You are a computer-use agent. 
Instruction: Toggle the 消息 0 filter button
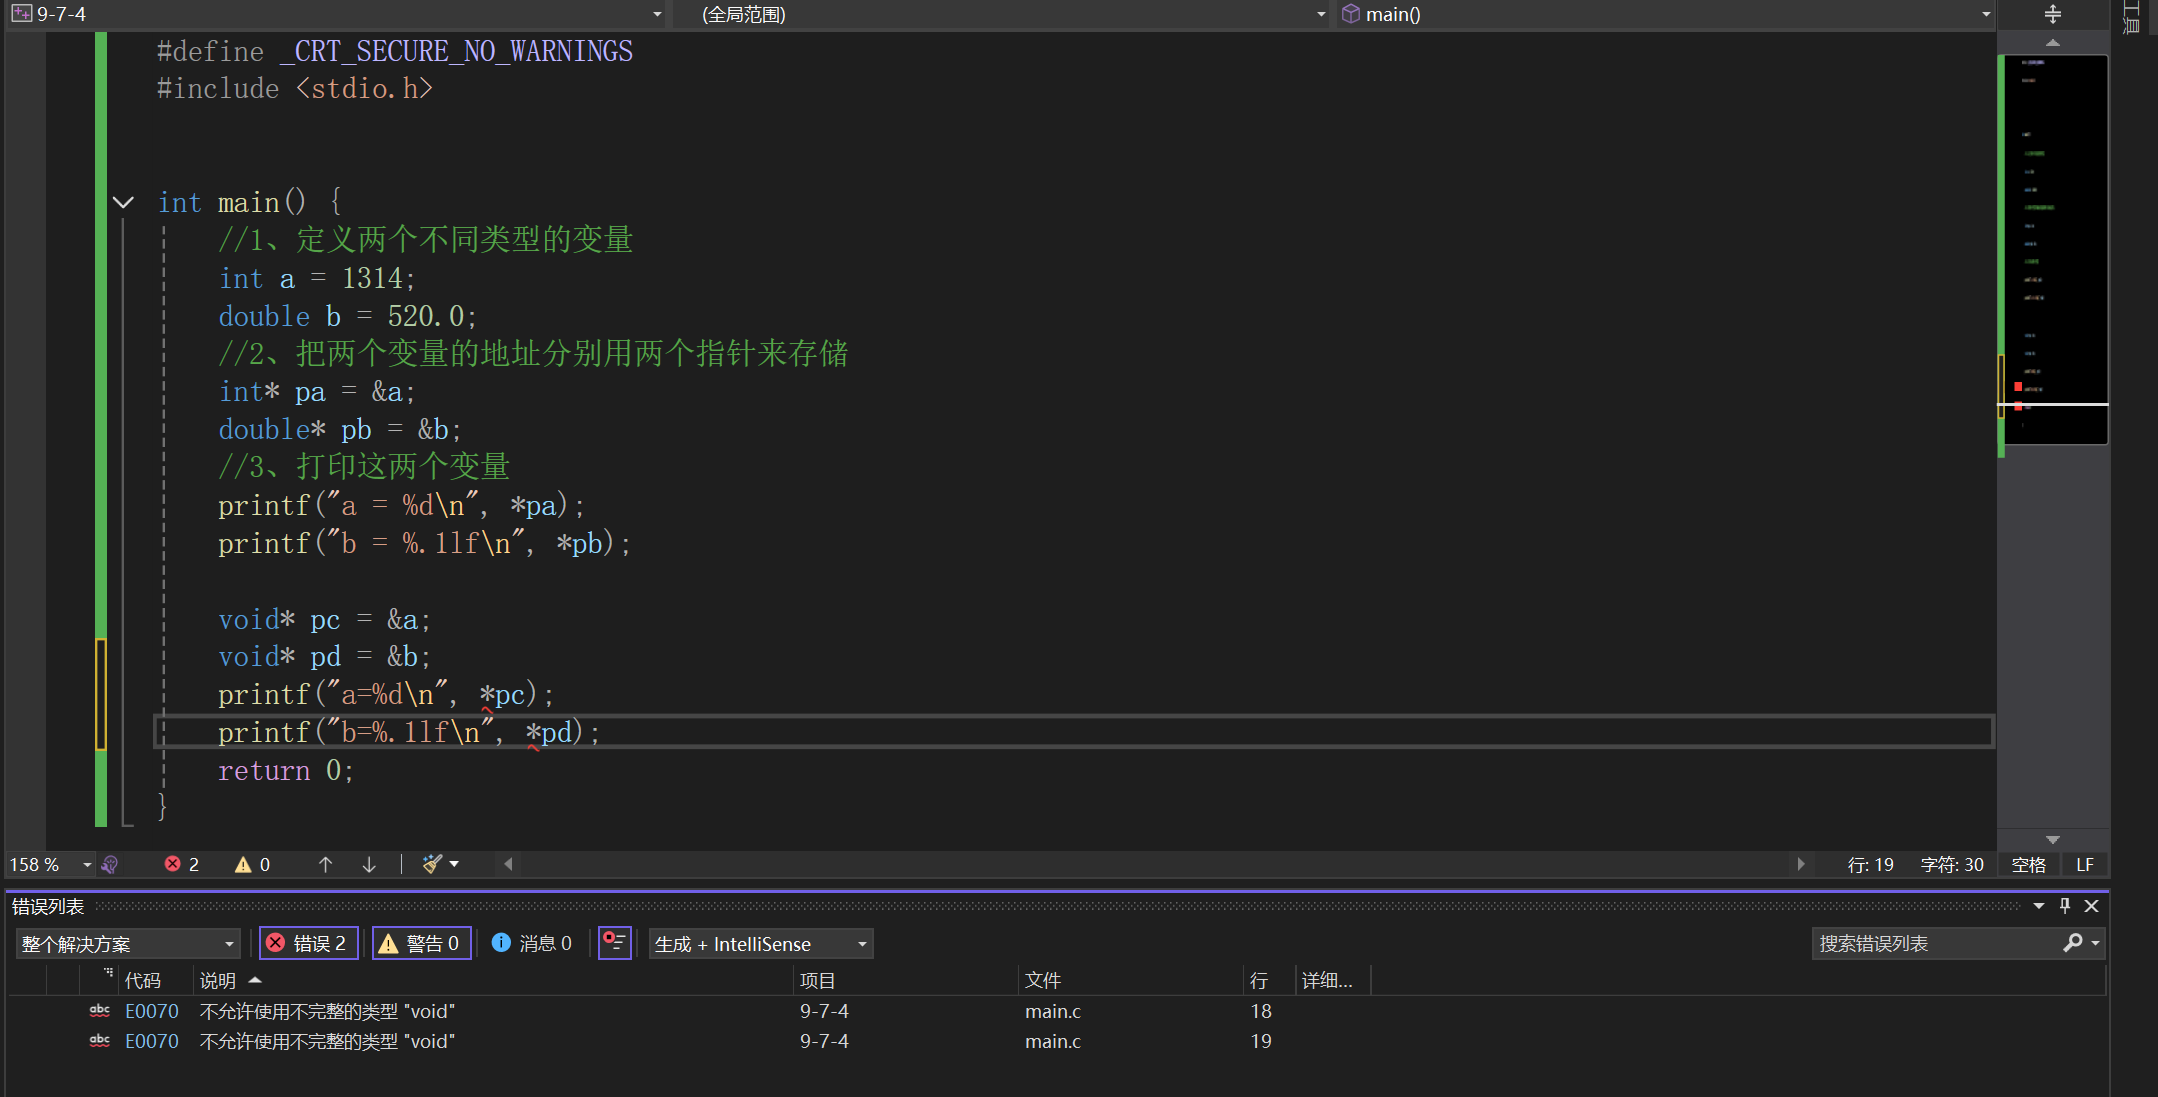[x=532, y=943]
